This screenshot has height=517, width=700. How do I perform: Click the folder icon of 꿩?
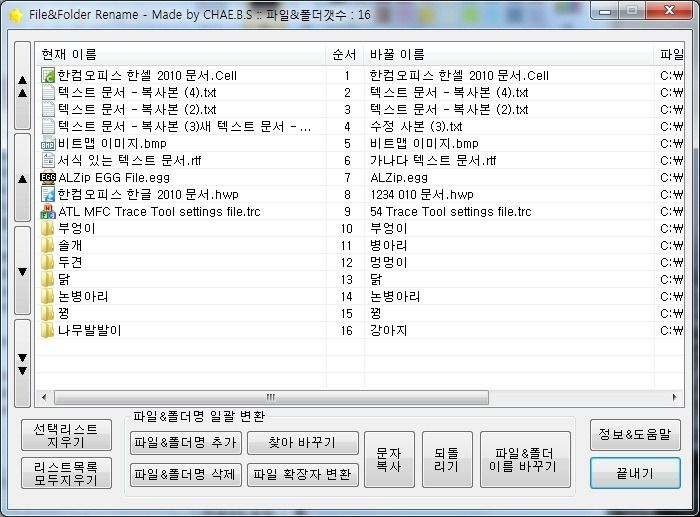pyautogui.click(x=48, y=313)
